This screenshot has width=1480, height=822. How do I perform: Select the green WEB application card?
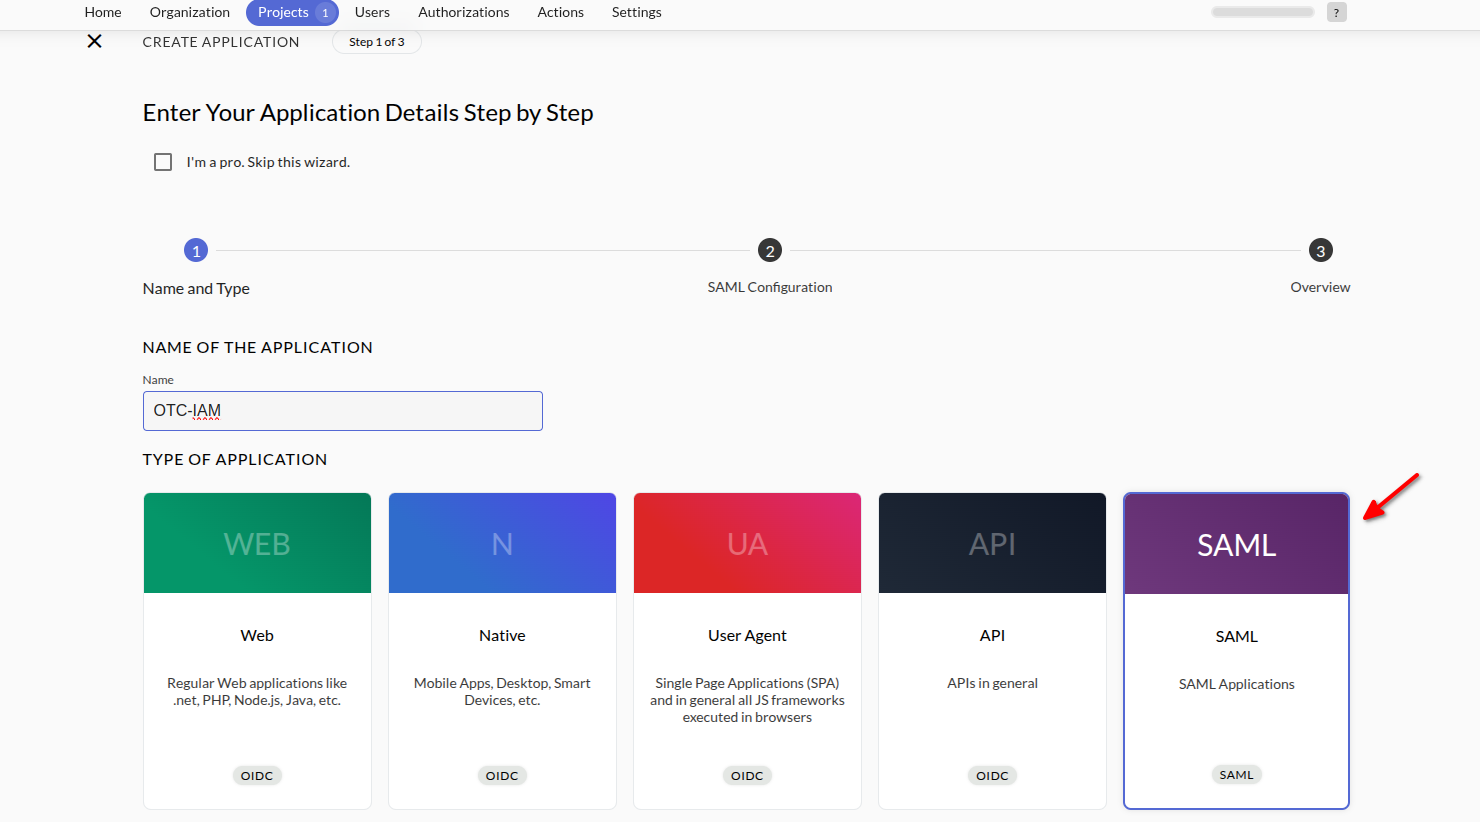point(257,650)
